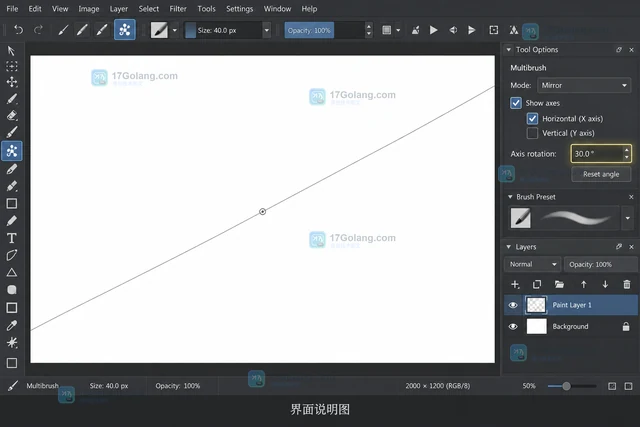The image size is (640, 427).
Task: Select the triangle polygon tool
Action: click(11, 272)
